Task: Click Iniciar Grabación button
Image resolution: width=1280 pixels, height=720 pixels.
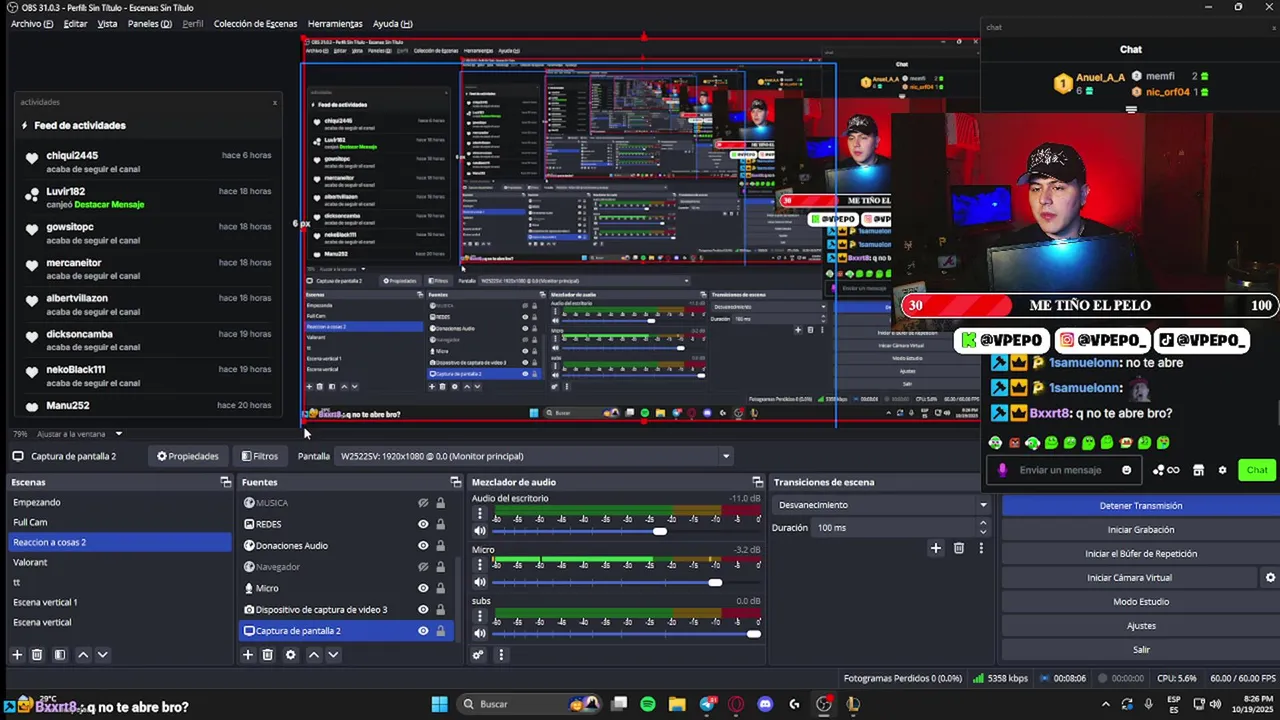Action: coord(1141,530)
